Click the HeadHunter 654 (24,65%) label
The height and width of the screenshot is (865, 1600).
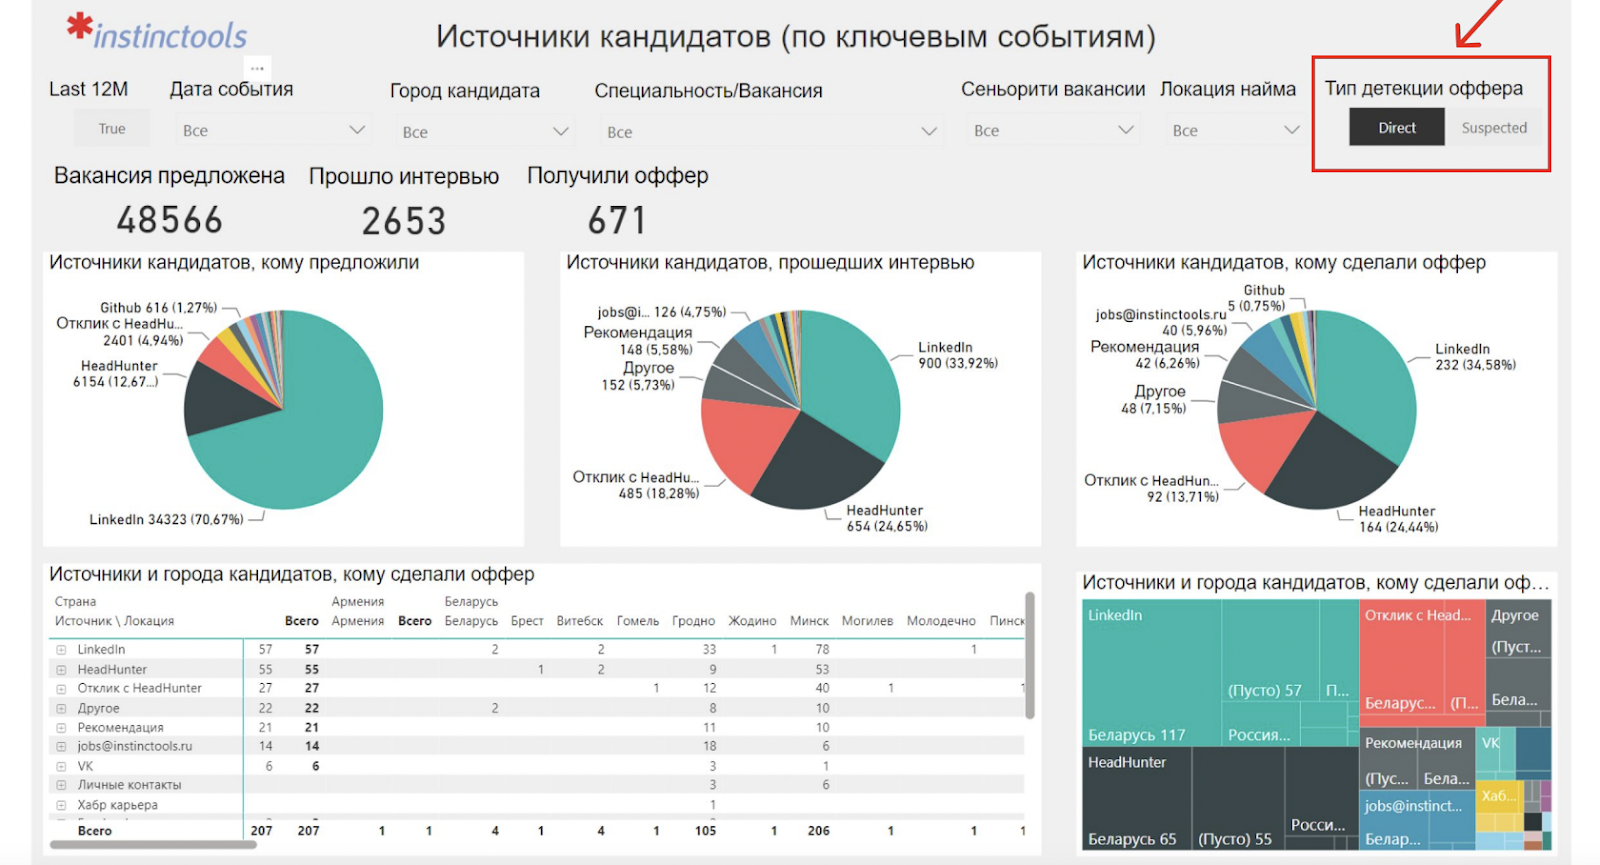(x=886, y=518)
